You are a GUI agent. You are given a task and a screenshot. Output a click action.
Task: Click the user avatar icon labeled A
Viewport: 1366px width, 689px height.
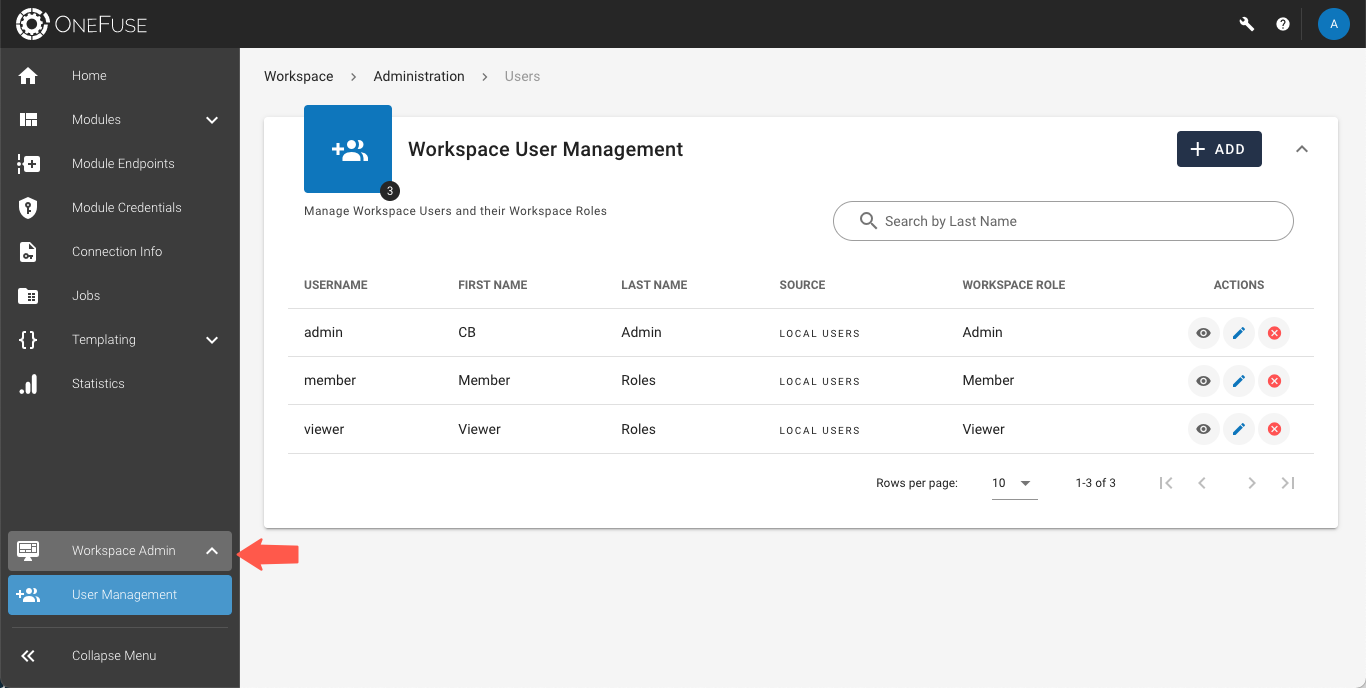coord(1333,24)
